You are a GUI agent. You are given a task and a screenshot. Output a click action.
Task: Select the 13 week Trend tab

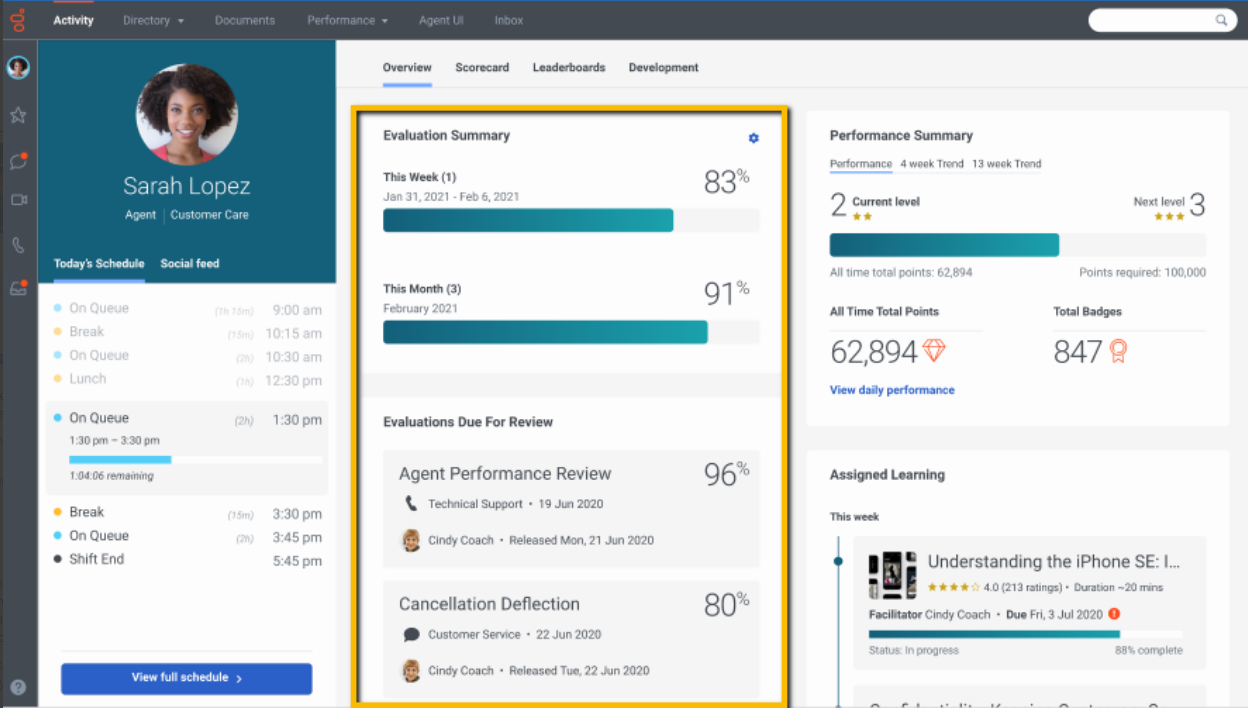tap(1007, 164)
